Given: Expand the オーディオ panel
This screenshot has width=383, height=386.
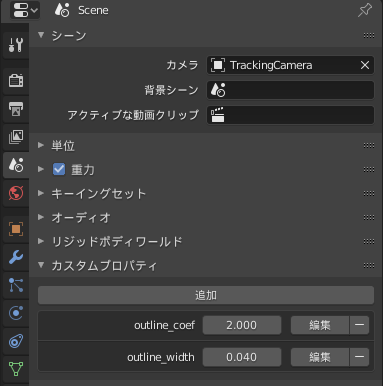Looking at the screenshot, I should pyautogui.click(x=81, y=217).
